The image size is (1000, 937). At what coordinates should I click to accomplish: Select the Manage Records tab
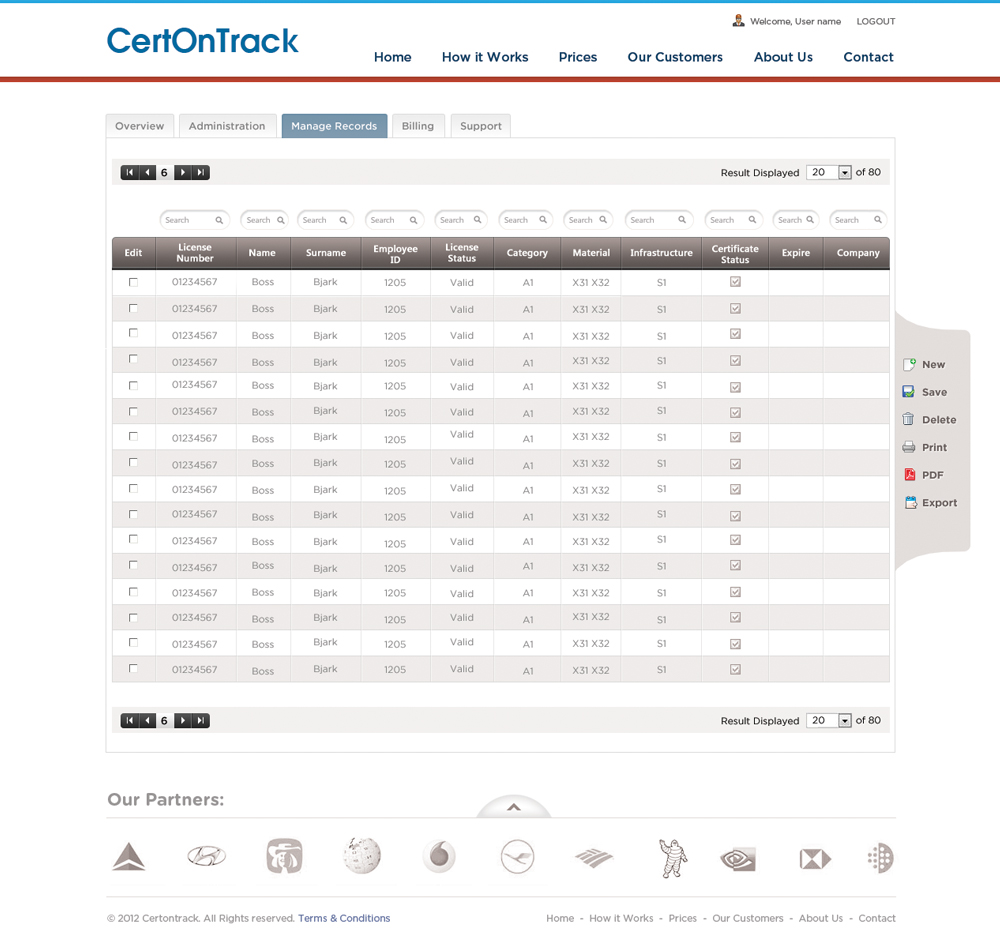(334, 126)
